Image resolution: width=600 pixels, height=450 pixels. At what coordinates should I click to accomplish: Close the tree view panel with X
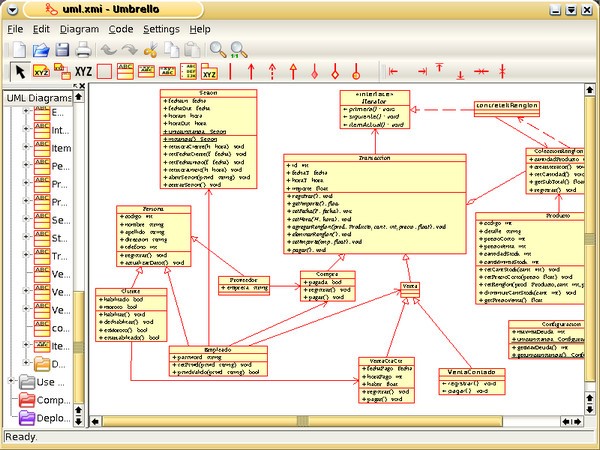pyautogui.click(x=82, y=86)
